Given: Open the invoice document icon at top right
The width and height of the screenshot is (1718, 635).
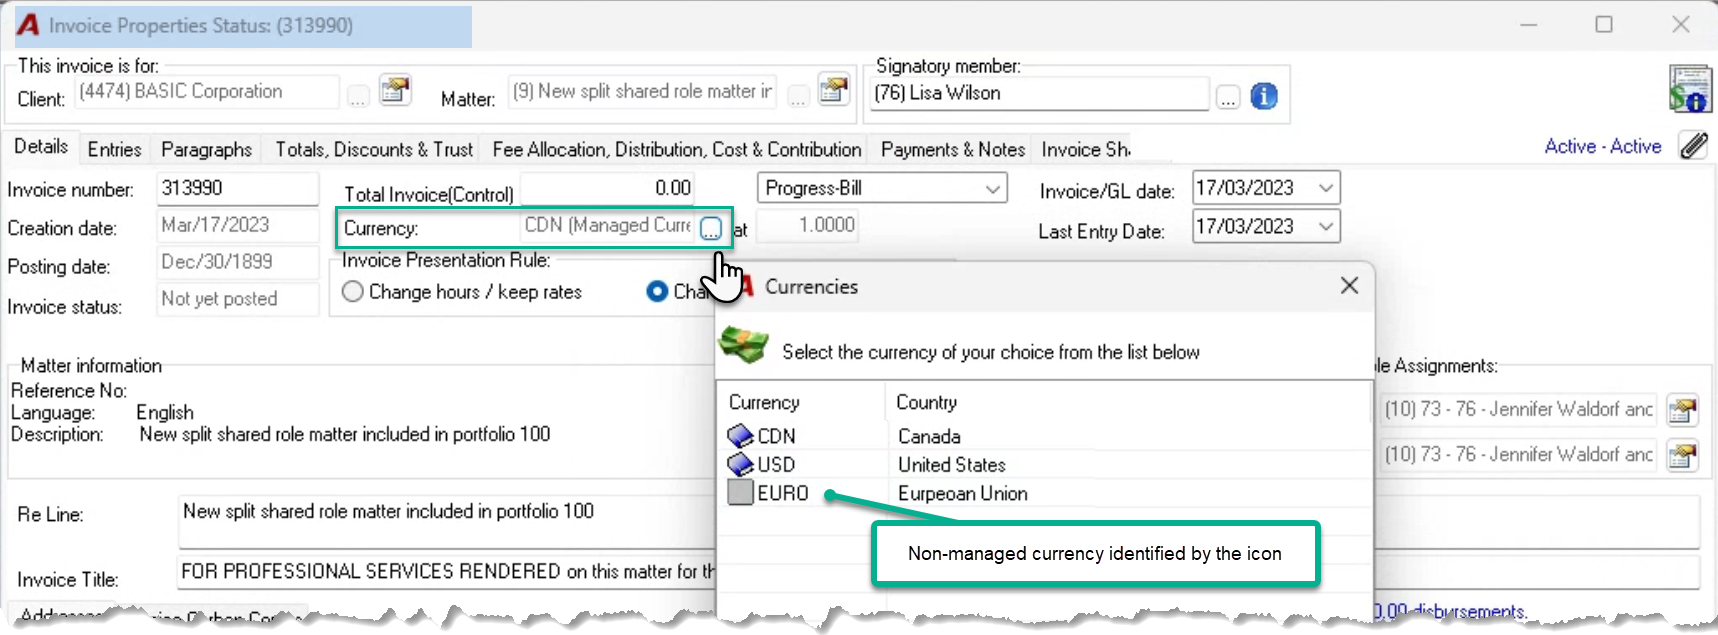Looking at the screenshot, I should point(1689,89).
